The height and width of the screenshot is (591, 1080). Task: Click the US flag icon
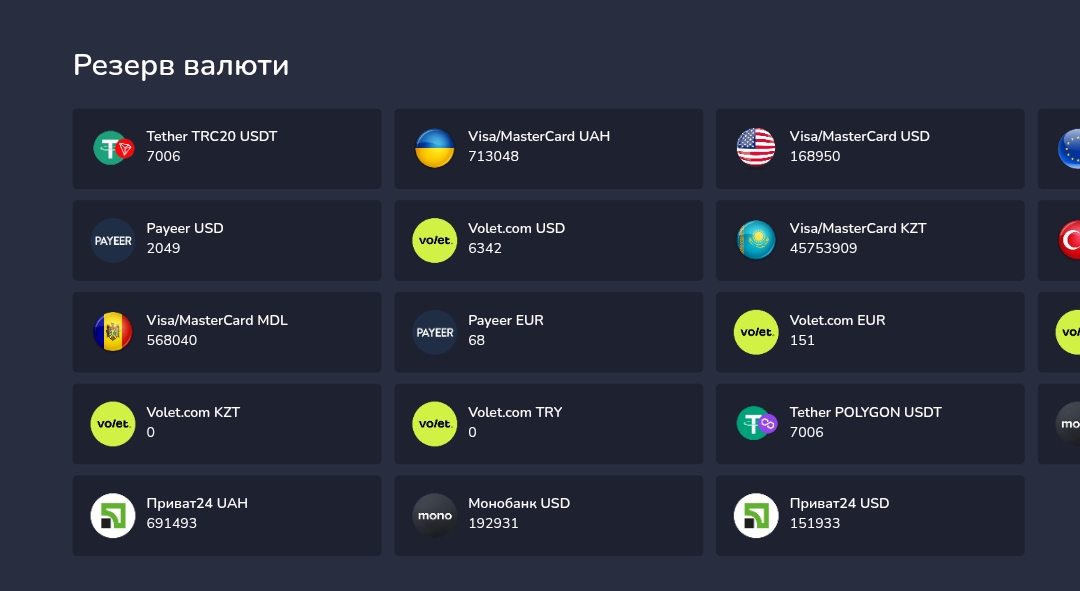point(756,148)
